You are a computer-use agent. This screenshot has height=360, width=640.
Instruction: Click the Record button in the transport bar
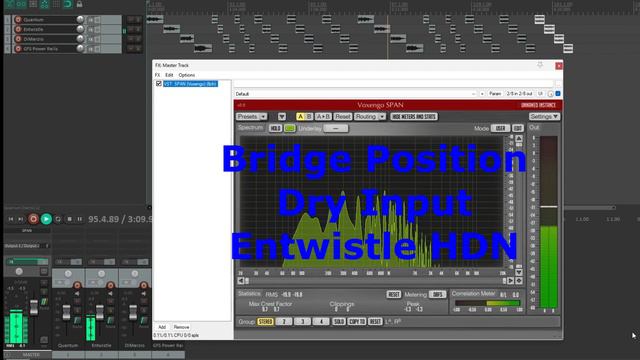tap(33, 219)
